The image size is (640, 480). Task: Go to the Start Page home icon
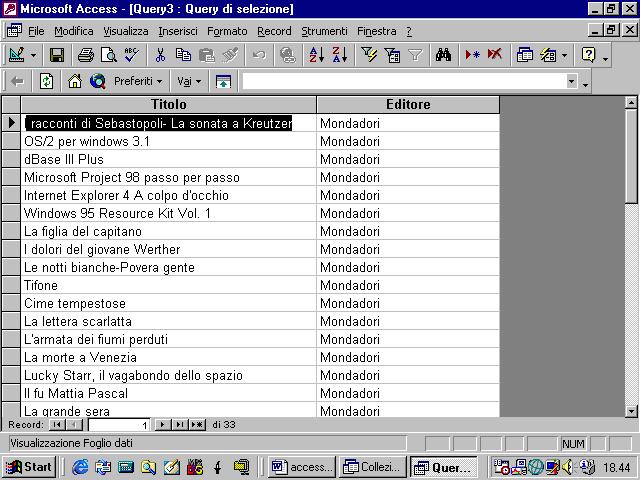(75, 82)
